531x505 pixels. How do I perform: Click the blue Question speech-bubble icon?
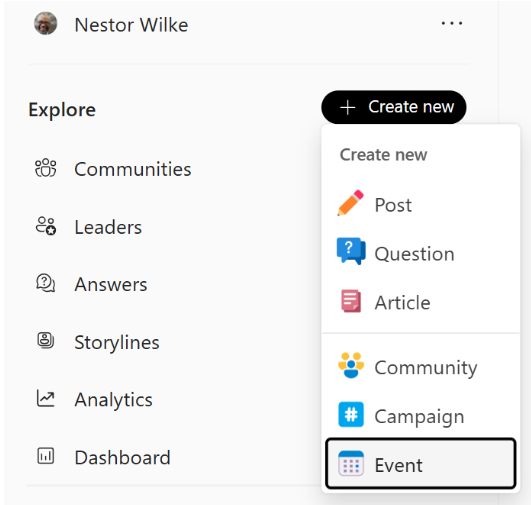point(351,251)
